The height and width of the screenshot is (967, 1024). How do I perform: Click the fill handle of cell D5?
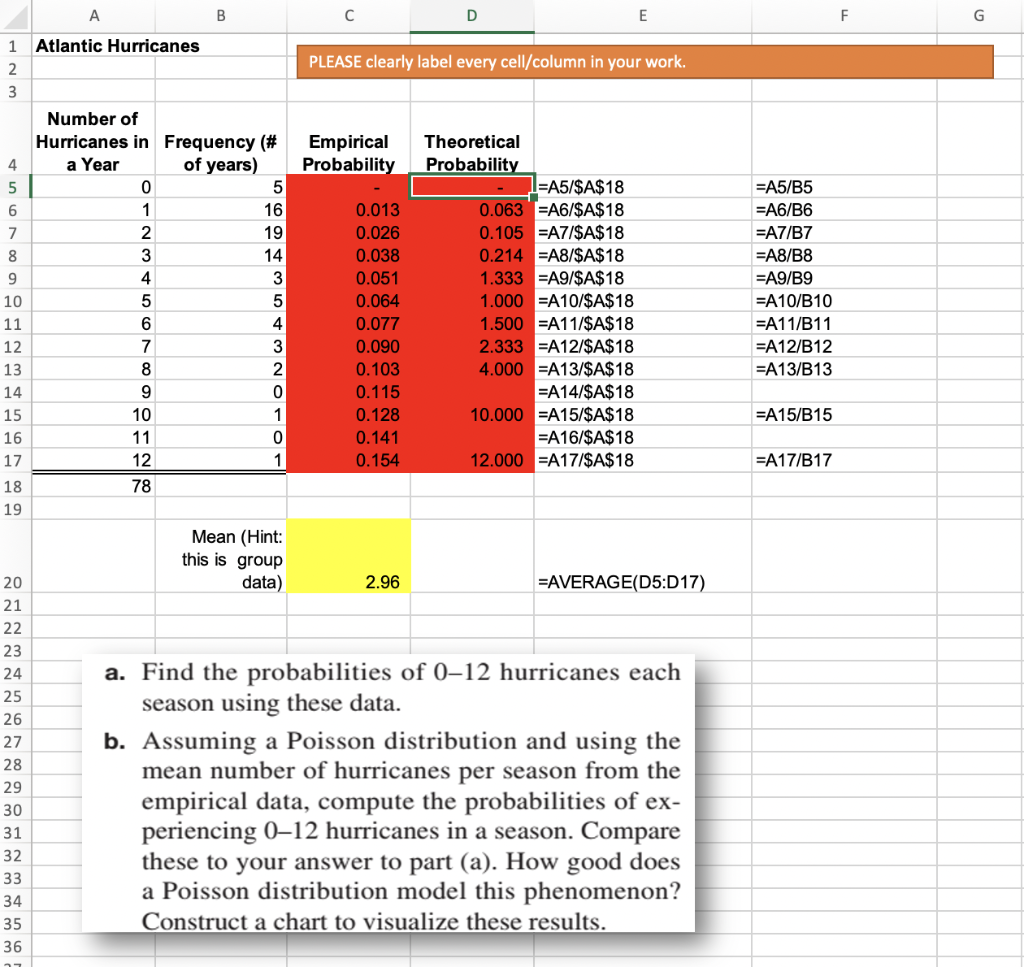[534, 197]
